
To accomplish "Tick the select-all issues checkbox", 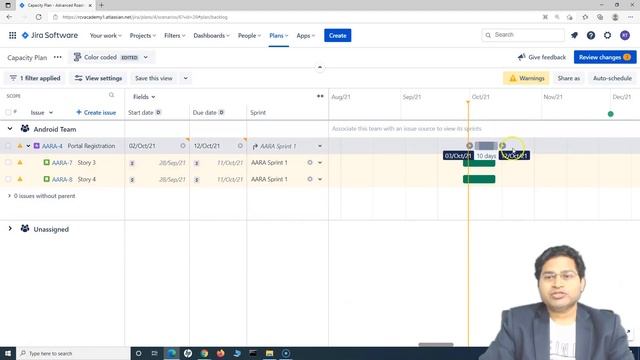I will (x=8, y=112).
